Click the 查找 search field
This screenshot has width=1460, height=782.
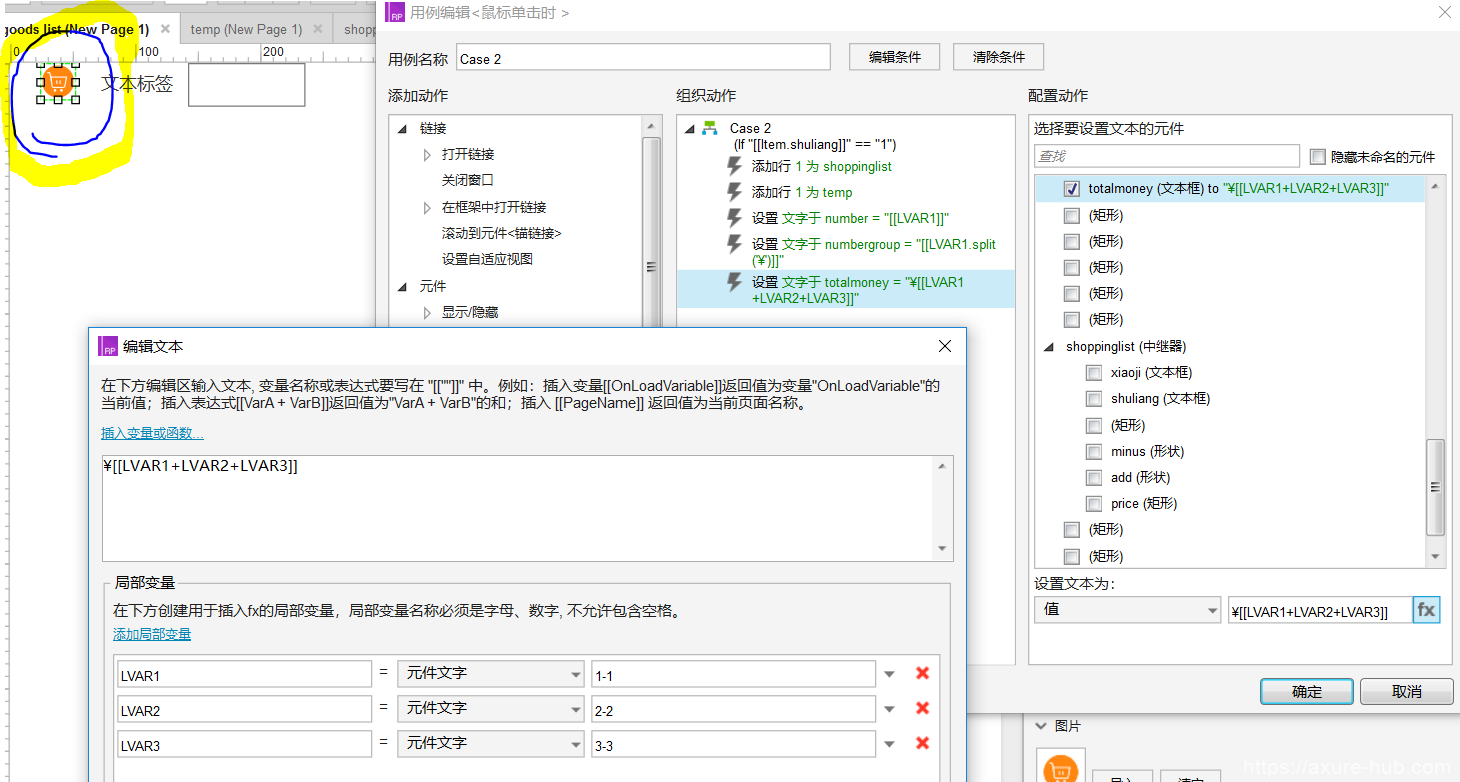[1166, 157]
